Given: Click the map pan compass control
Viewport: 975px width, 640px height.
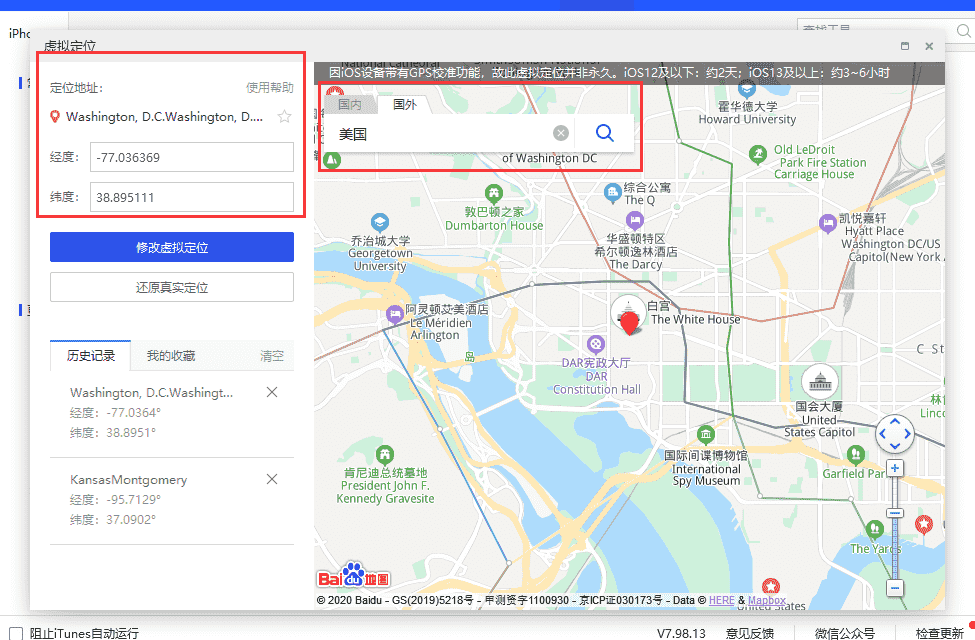Looking at the screenshot, I should point(895,434).
